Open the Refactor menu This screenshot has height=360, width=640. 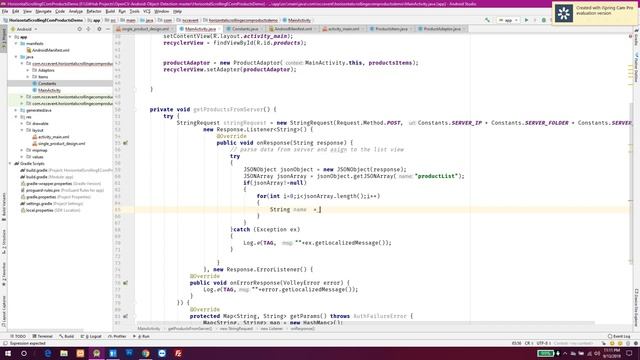(94, 11)
